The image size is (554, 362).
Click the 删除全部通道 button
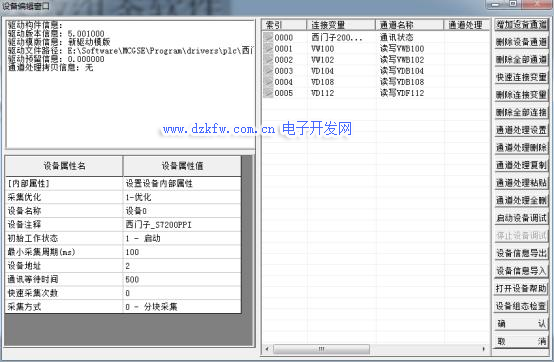point(521,59)
